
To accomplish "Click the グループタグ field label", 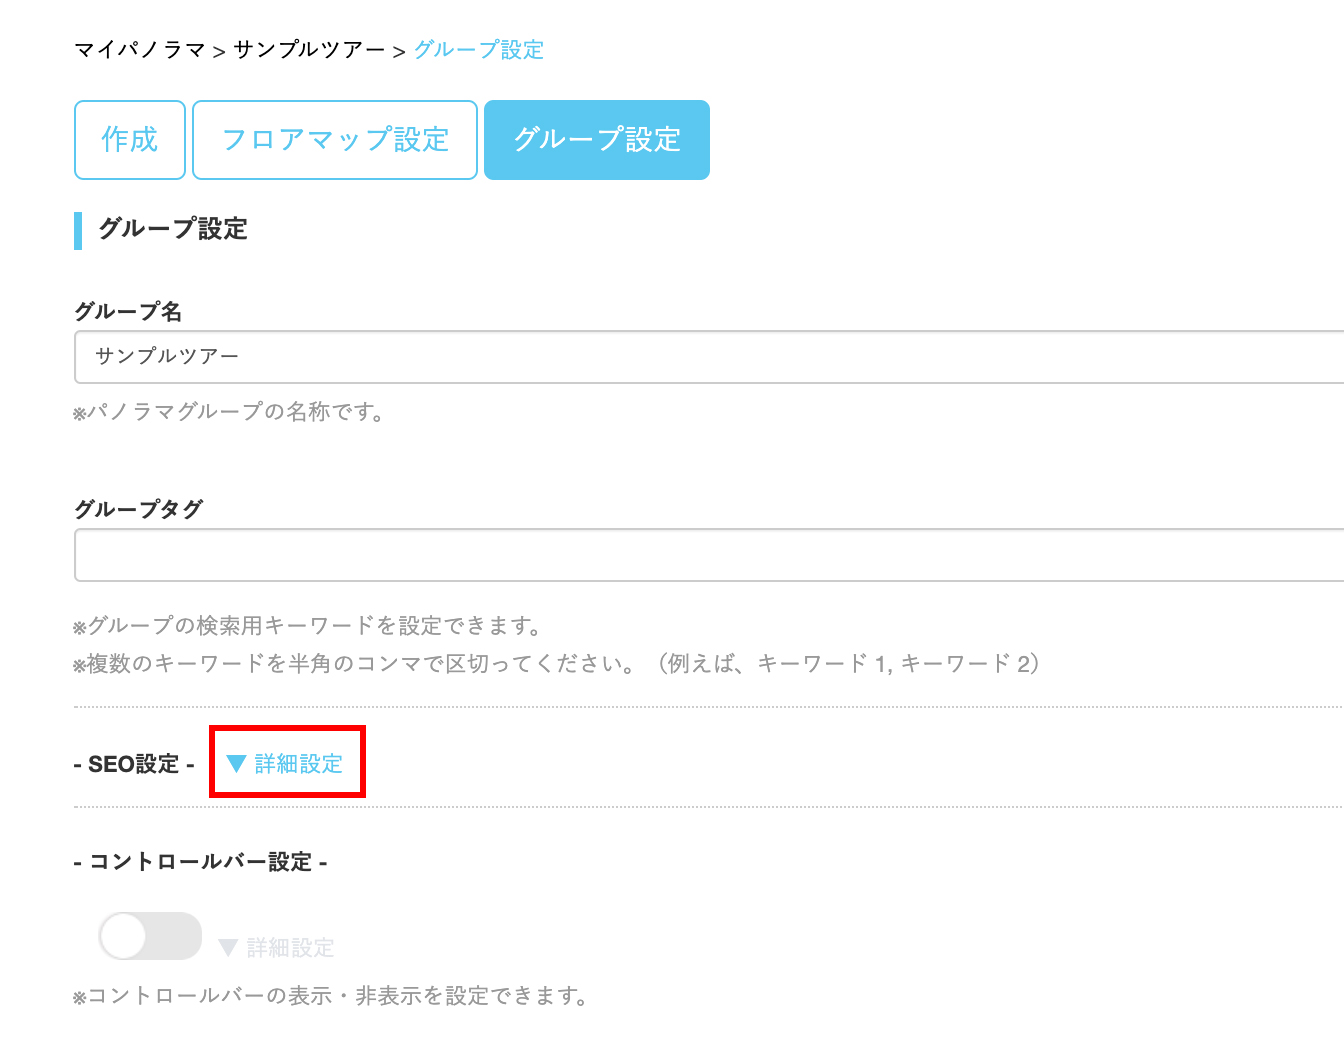I will [x=139, y=509].
